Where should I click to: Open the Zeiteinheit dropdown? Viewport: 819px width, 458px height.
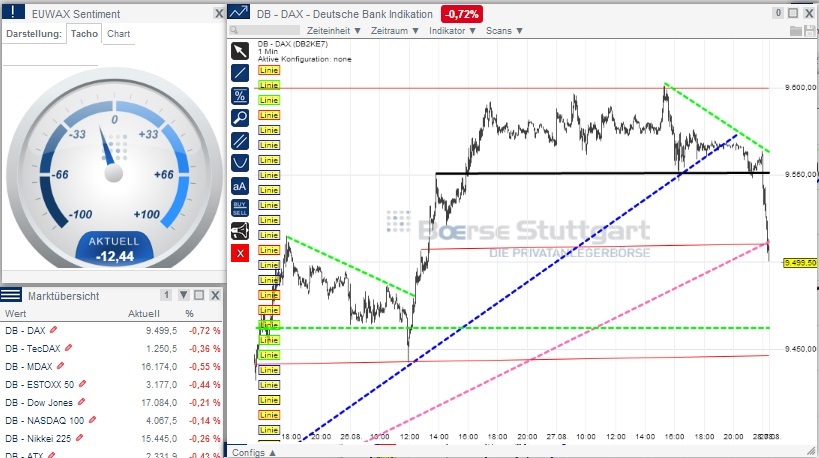pos(334,31)
